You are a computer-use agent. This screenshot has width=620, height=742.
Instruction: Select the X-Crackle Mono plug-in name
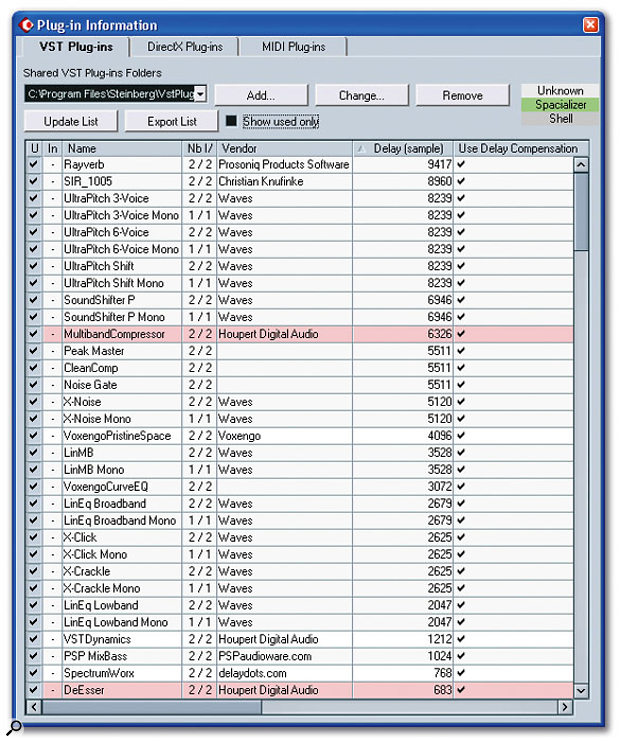pyautogui.click(x=102, y=588)
